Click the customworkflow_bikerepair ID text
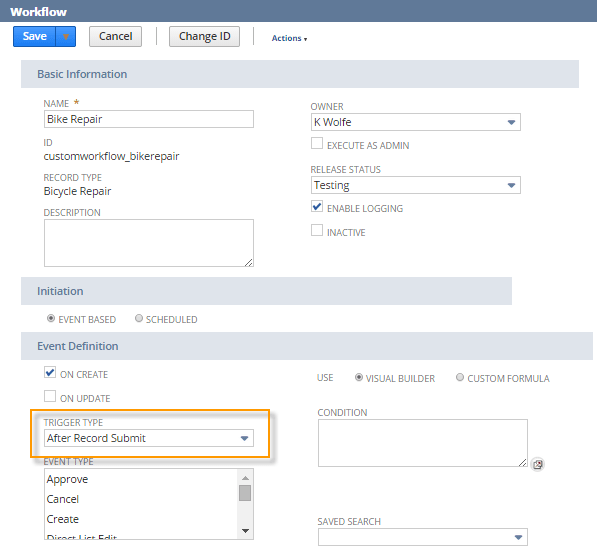 tap(111, 156)
